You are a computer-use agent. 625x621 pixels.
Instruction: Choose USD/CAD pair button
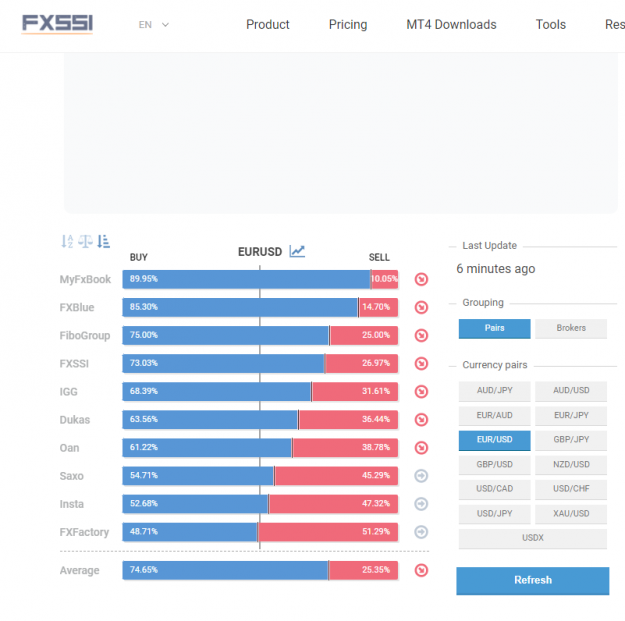pos(494,489)
